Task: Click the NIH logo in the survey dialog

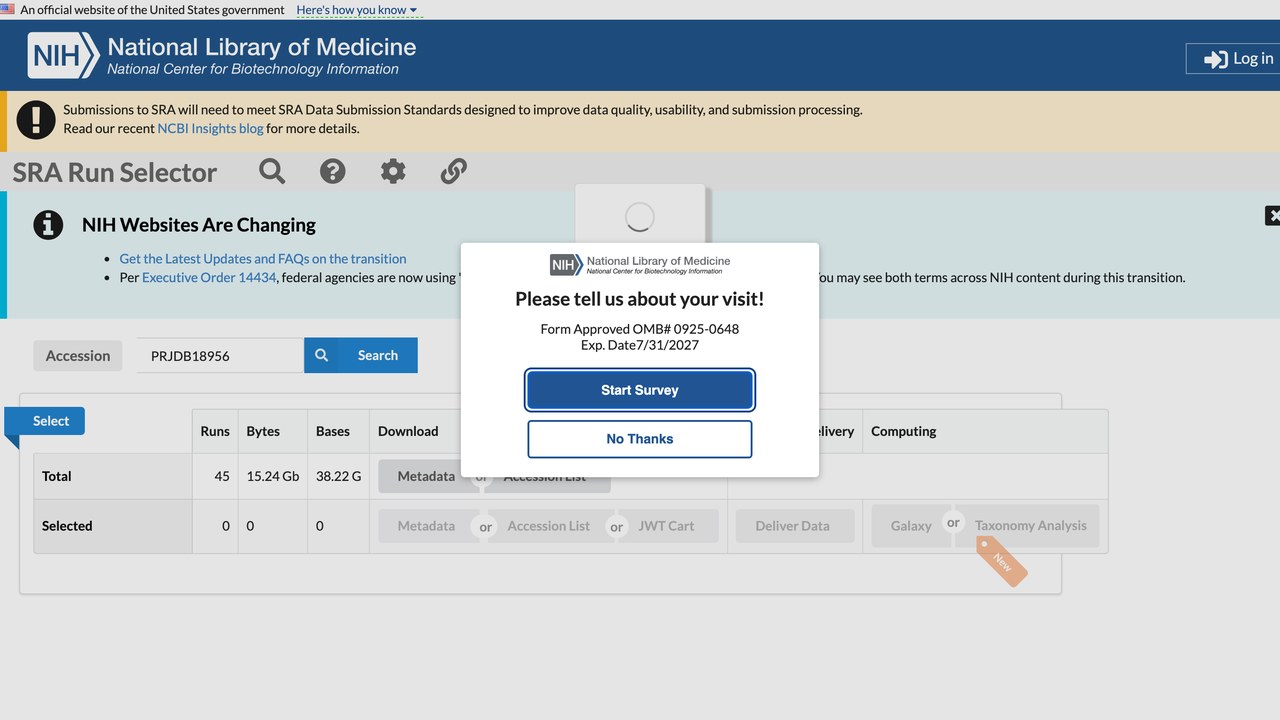Action: point(640,264)
